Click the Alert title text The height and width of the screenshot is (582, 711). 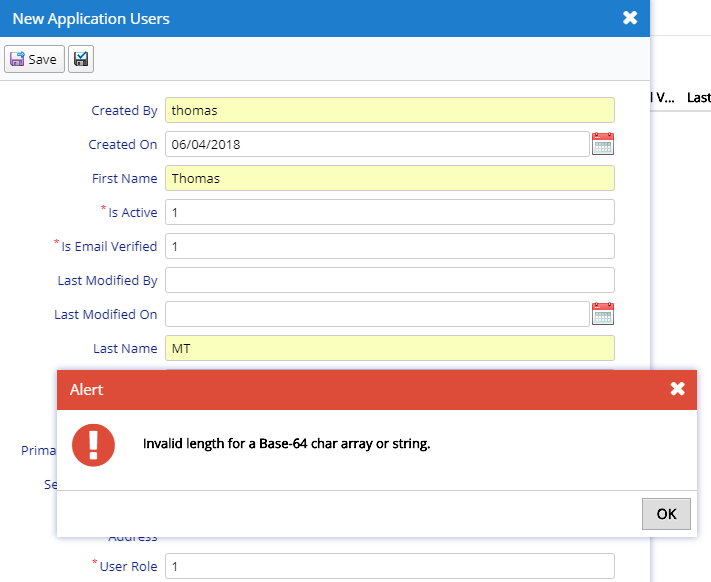tap(86, 390)
